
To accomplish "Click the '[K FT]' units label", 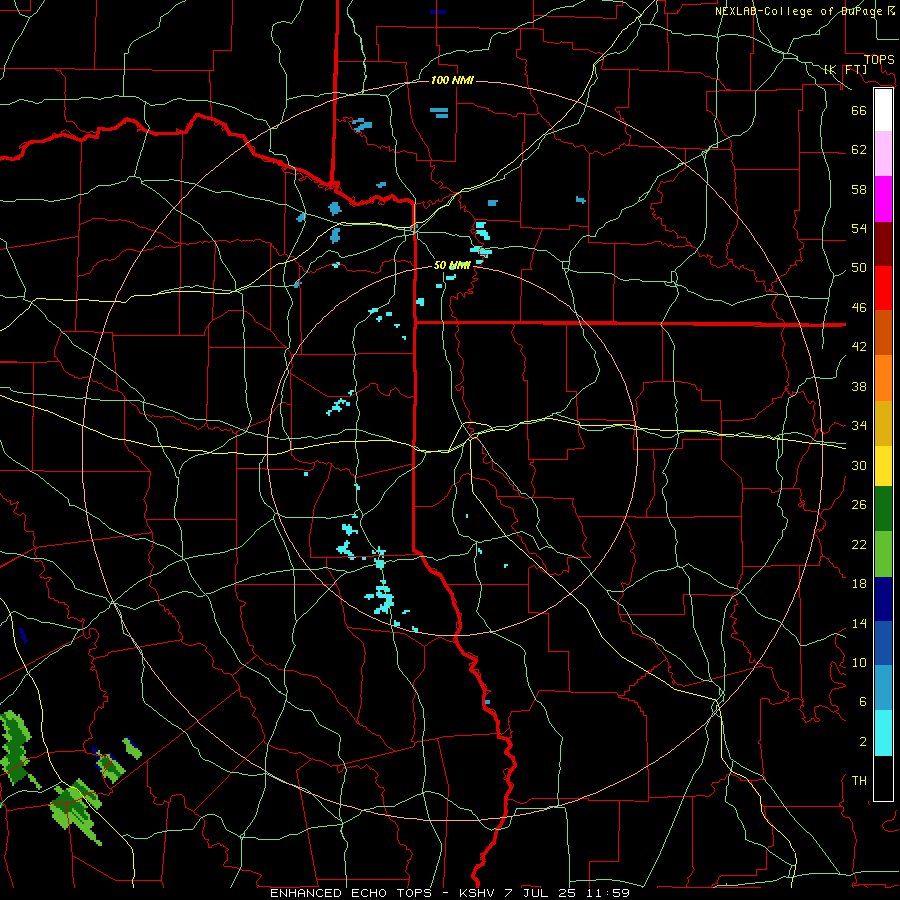I will [x=845, y=69].
